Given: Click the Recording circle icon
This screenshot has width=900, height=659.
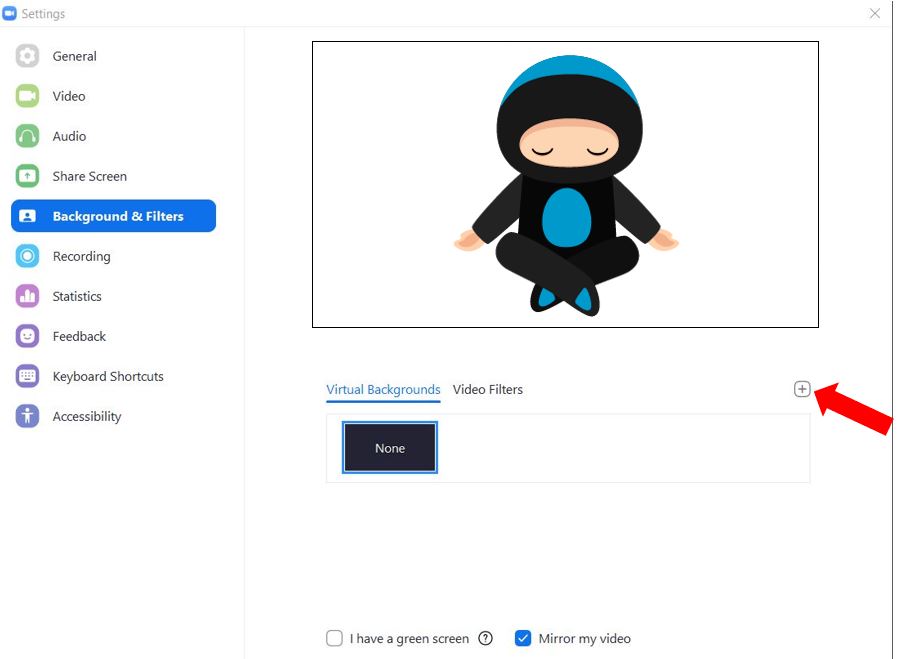Looking at the screenshot, I should (27, 256).
